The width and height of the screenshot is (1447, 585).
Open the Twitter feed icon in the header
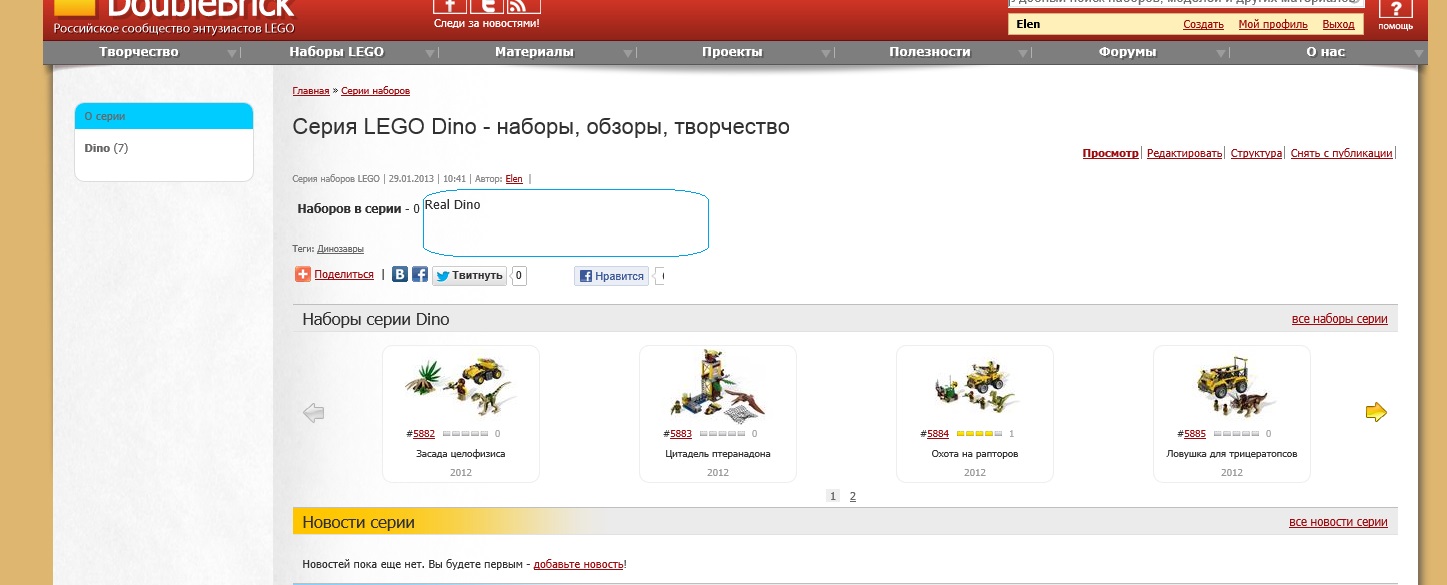[486, 6]
